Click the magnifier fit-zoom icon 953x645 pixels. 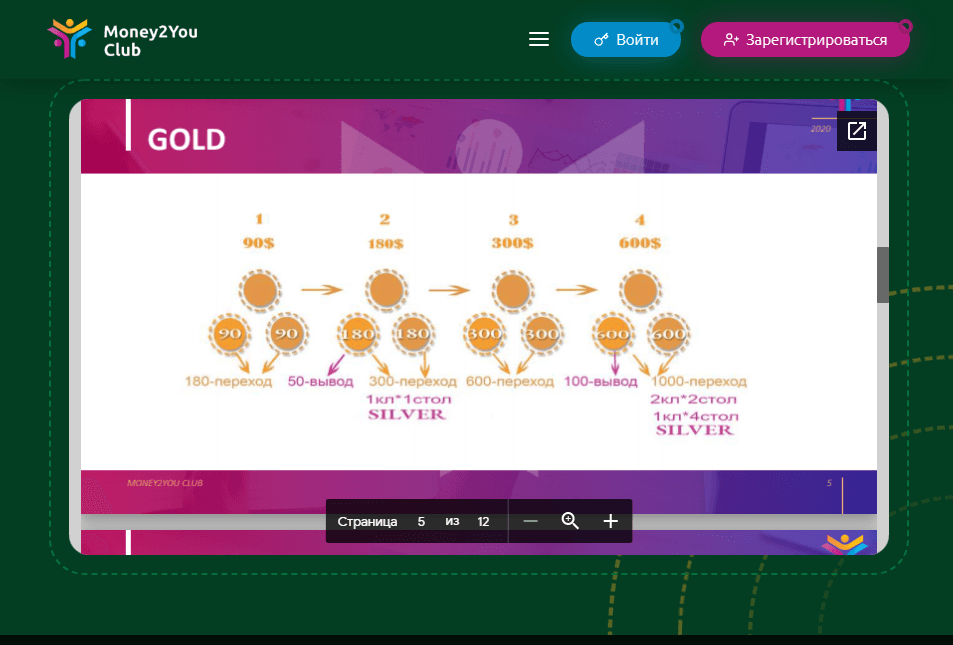[x=570, y=521]
